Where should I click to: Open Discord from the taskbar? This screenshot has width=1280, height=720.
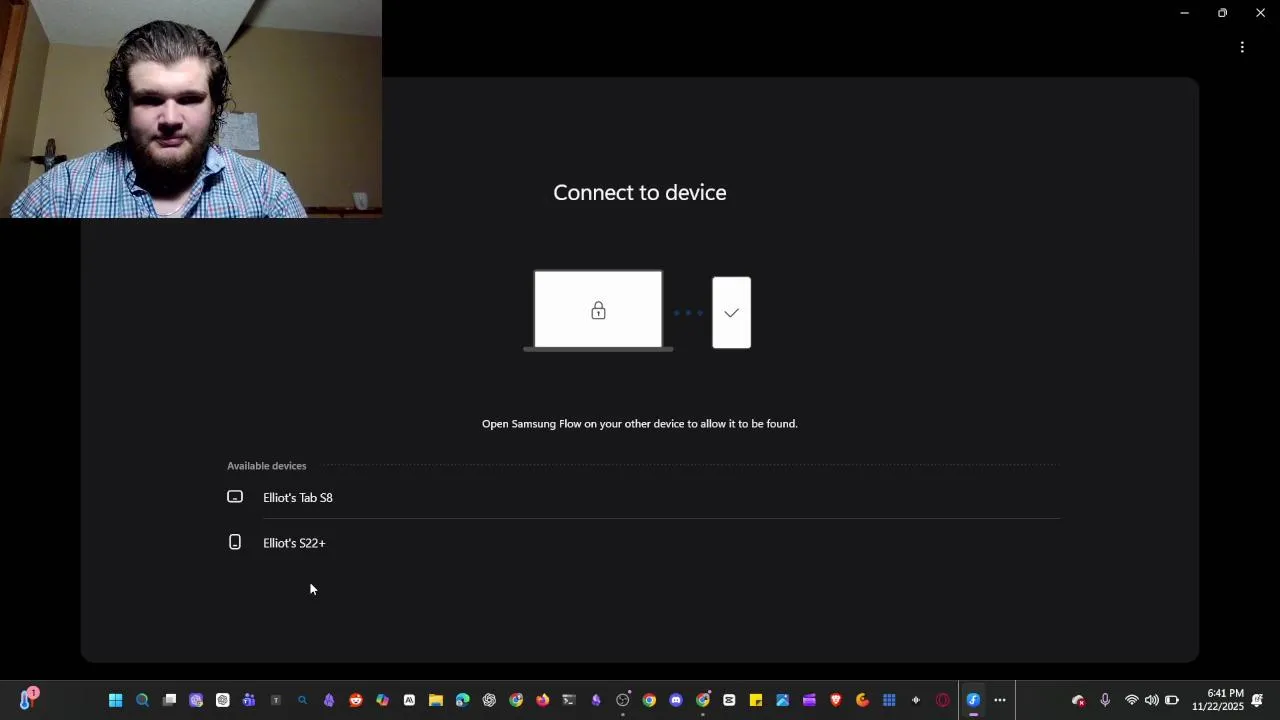click(676, 700)
